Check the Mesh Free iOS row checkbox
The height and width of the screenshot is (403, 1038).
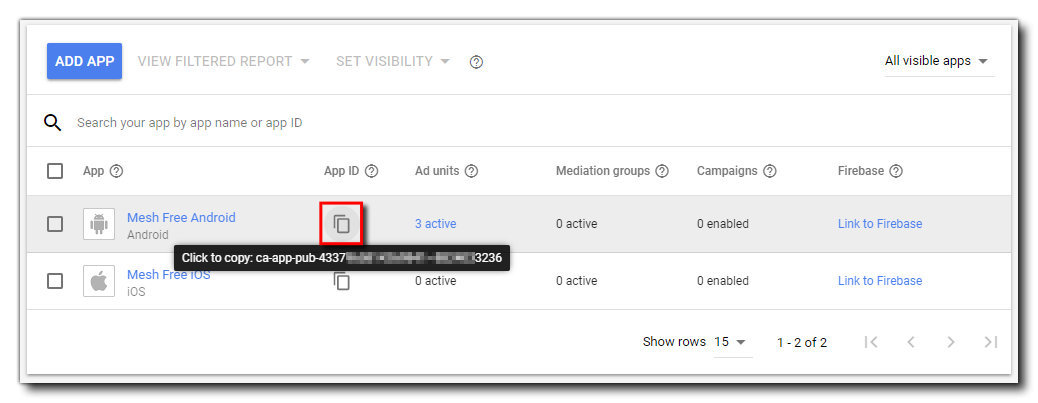point(56,281)
